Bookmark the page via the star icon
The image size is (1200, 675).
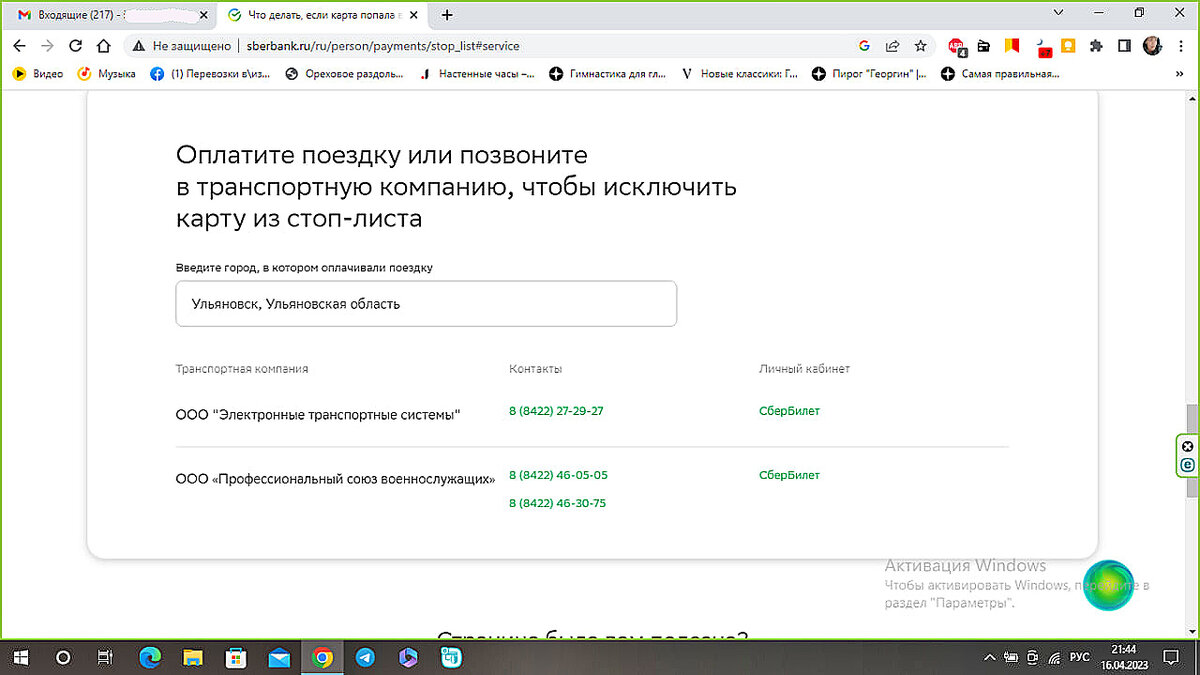920,46
